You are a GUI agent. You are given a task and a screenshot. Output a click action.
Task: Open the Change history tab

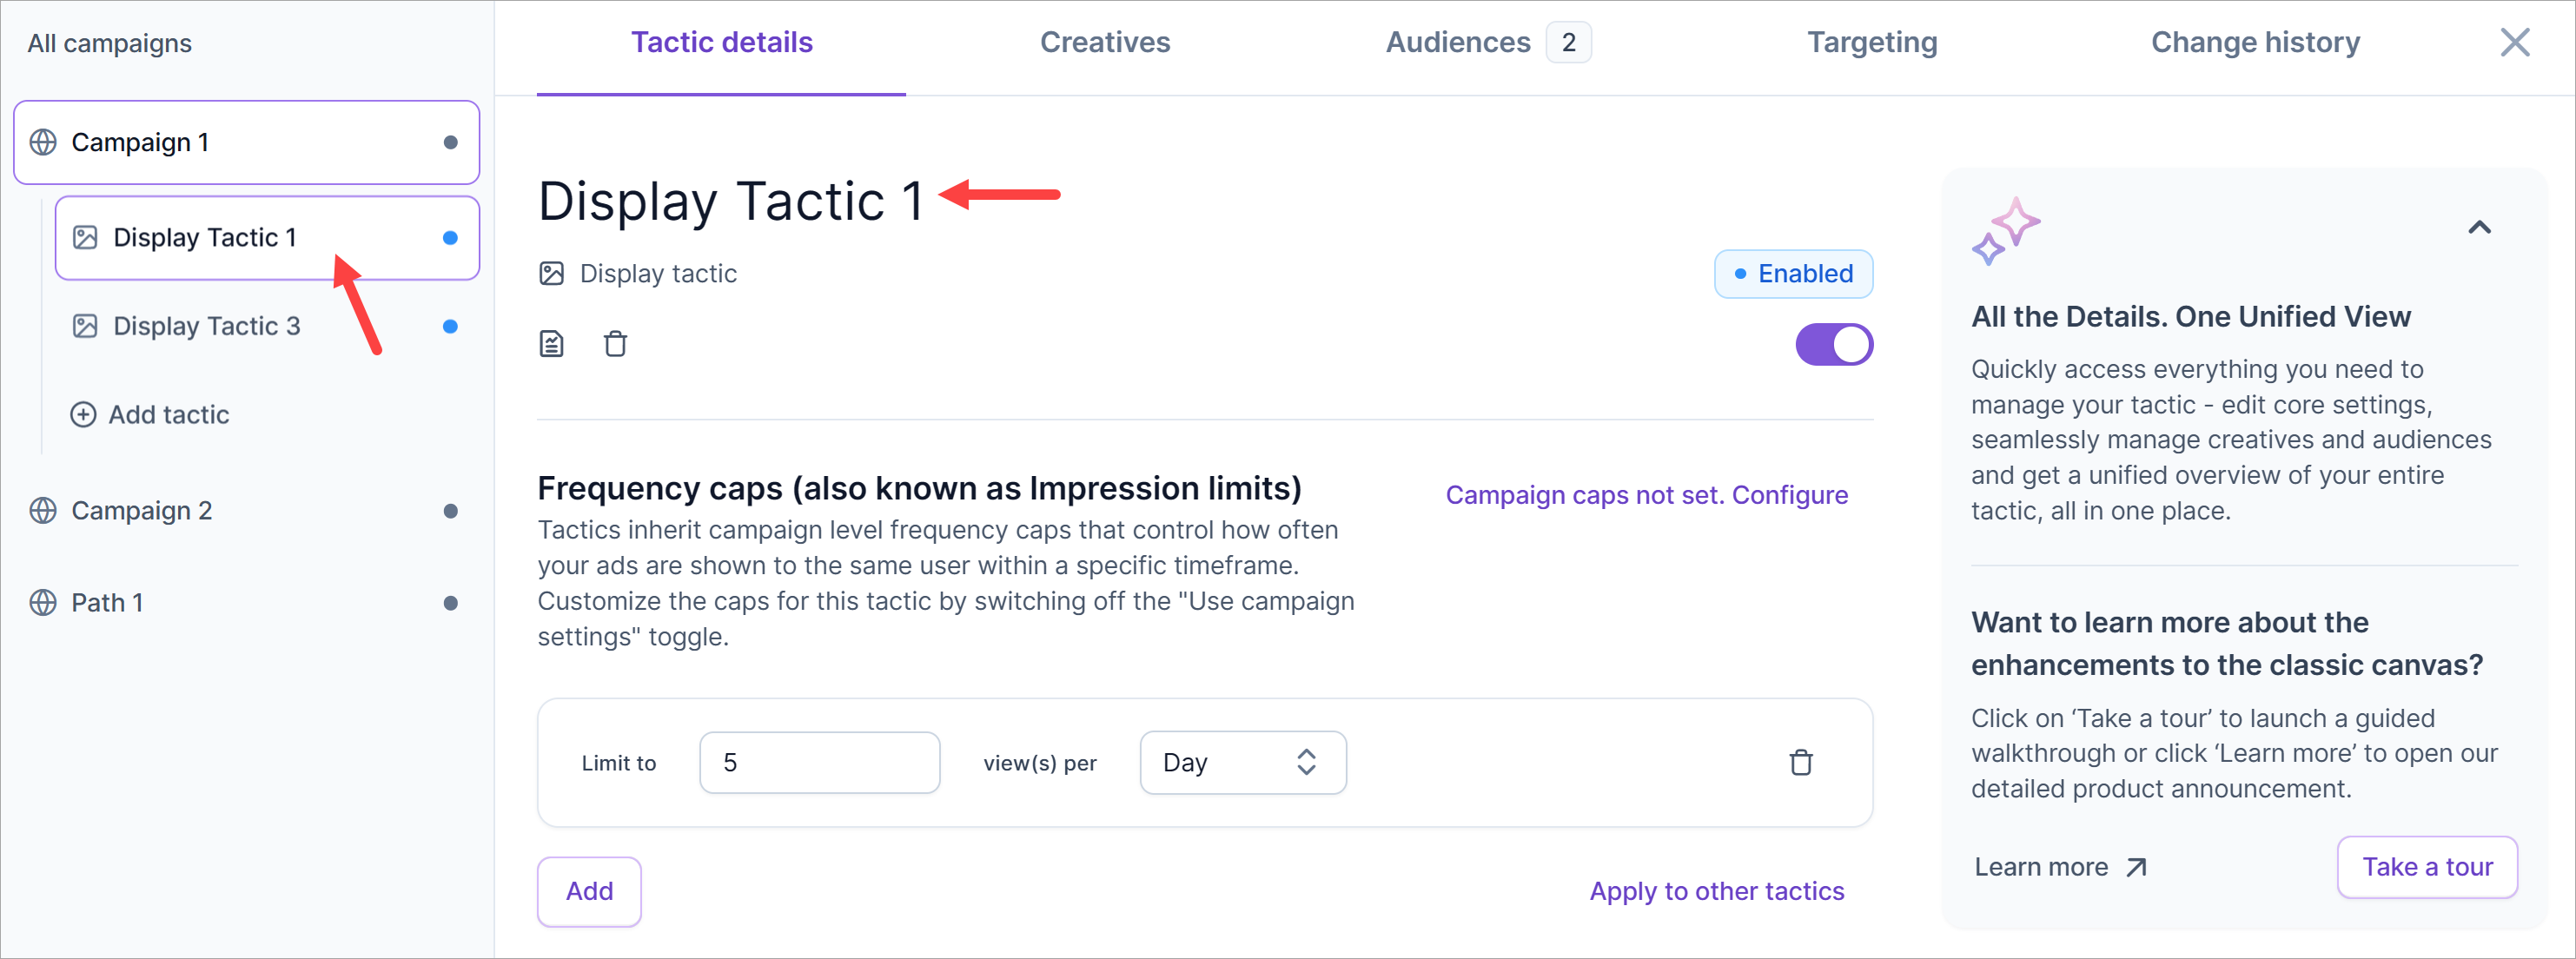pos(2254,43)
